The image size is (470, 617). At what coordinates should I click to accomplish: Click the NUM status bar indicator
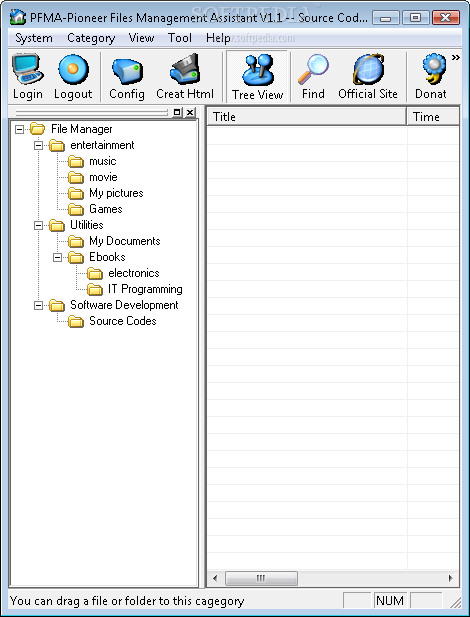(x=390, y=601)
